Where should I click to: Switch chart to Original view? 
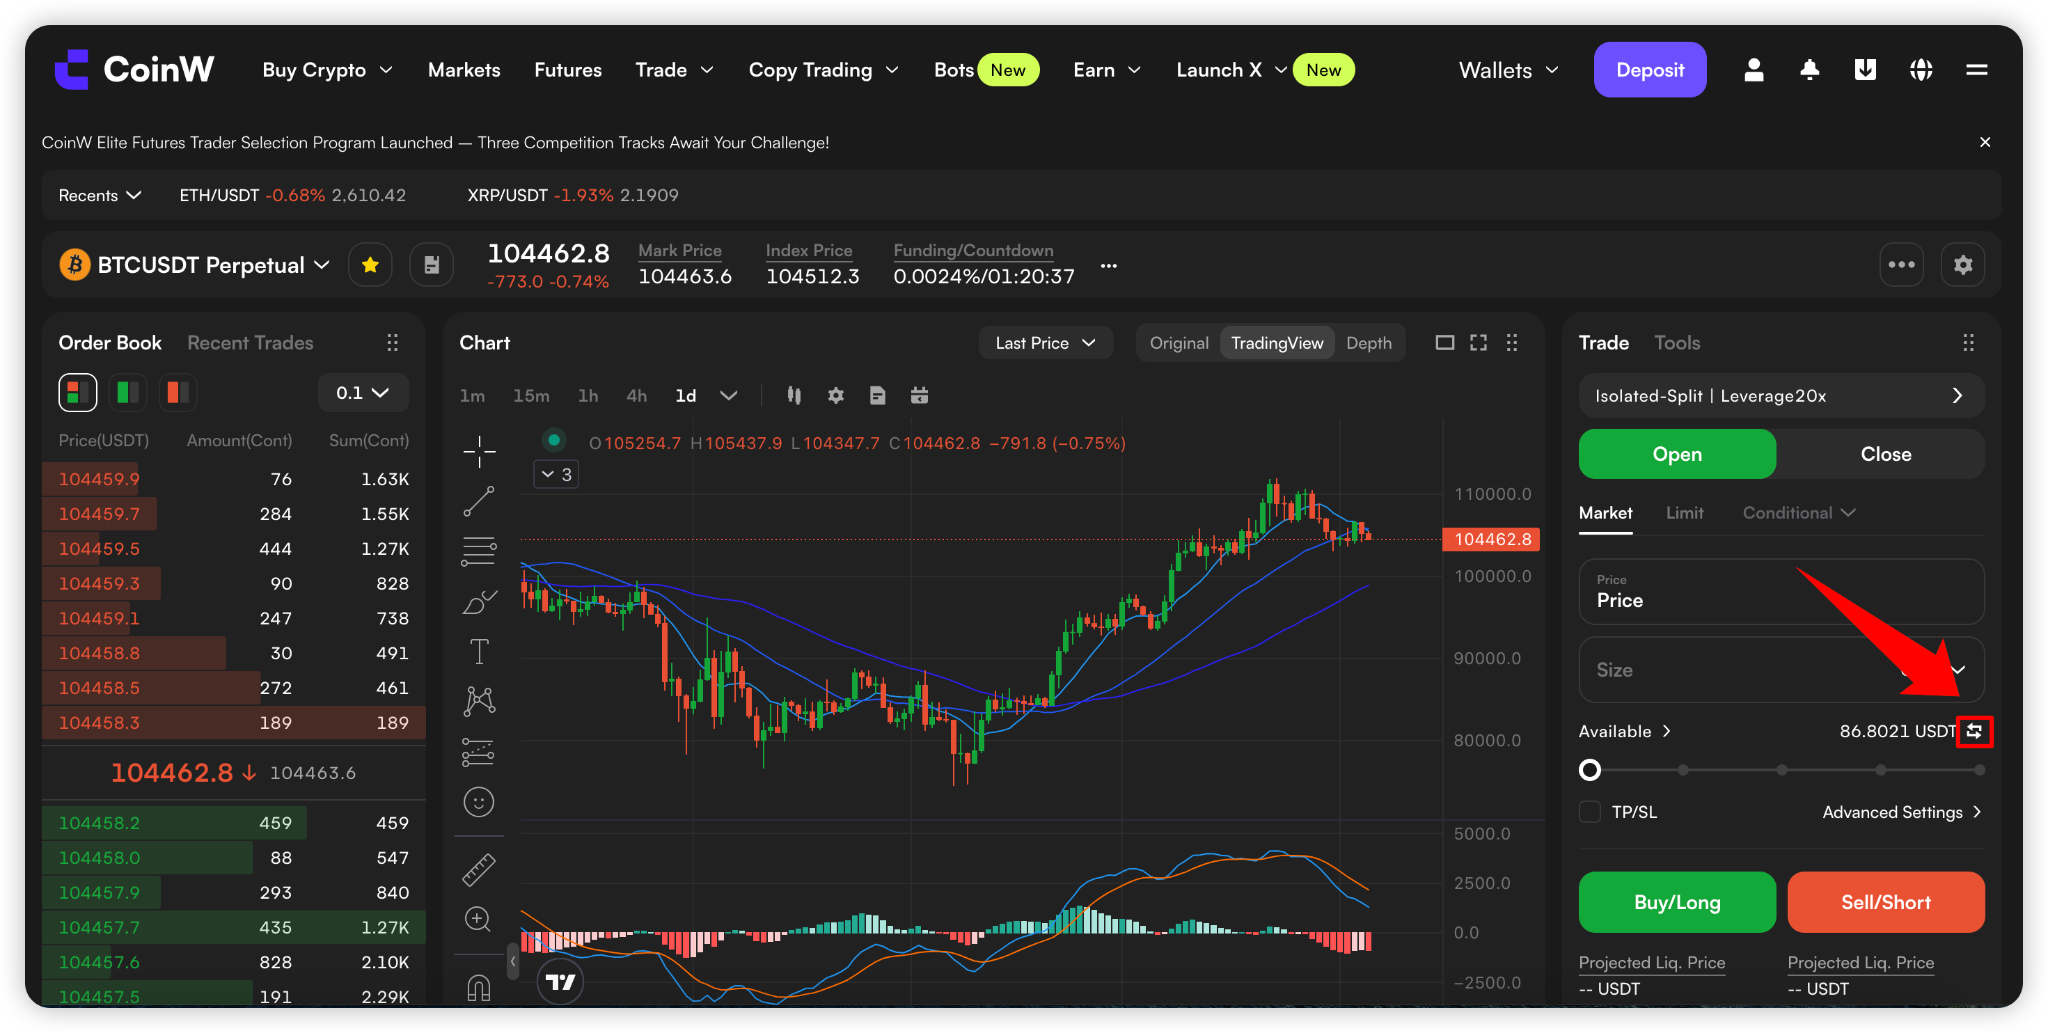[x=1179, y=343]
